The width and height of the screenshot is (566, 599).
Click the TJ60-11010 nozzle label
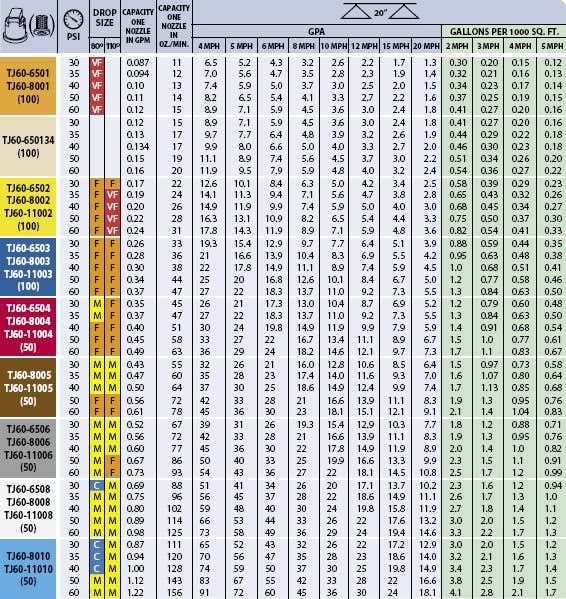[x=28, y=569]
